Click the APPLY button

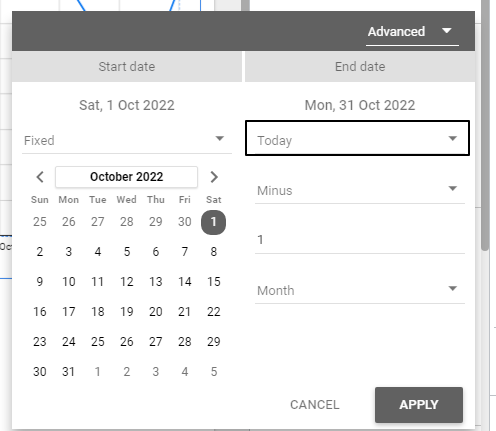point(419,405)
